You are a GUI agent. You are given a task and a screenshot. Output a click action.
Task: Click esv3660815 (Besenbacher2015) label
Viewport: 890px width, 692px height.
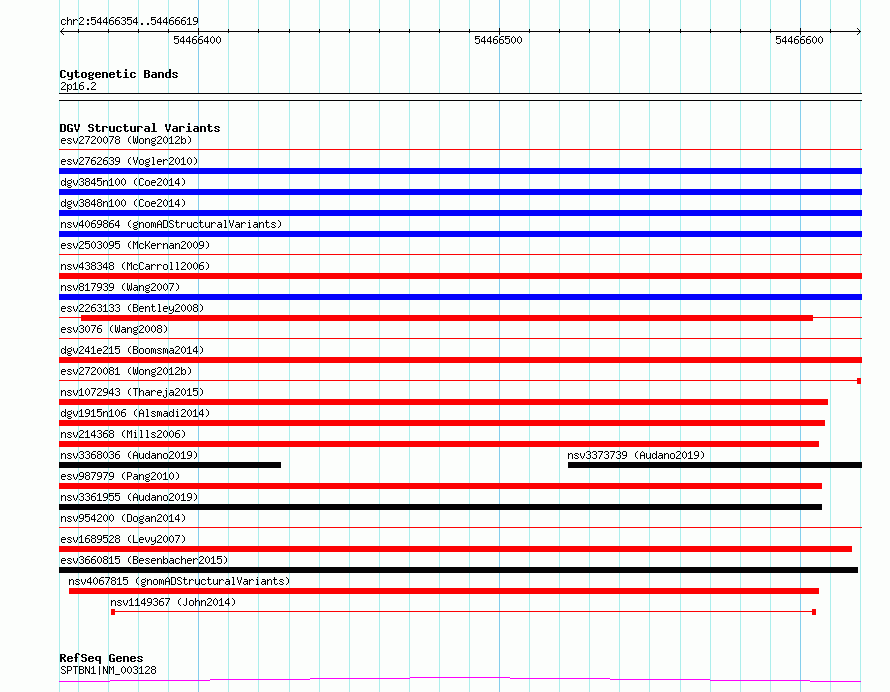click(x=144, y=560)
